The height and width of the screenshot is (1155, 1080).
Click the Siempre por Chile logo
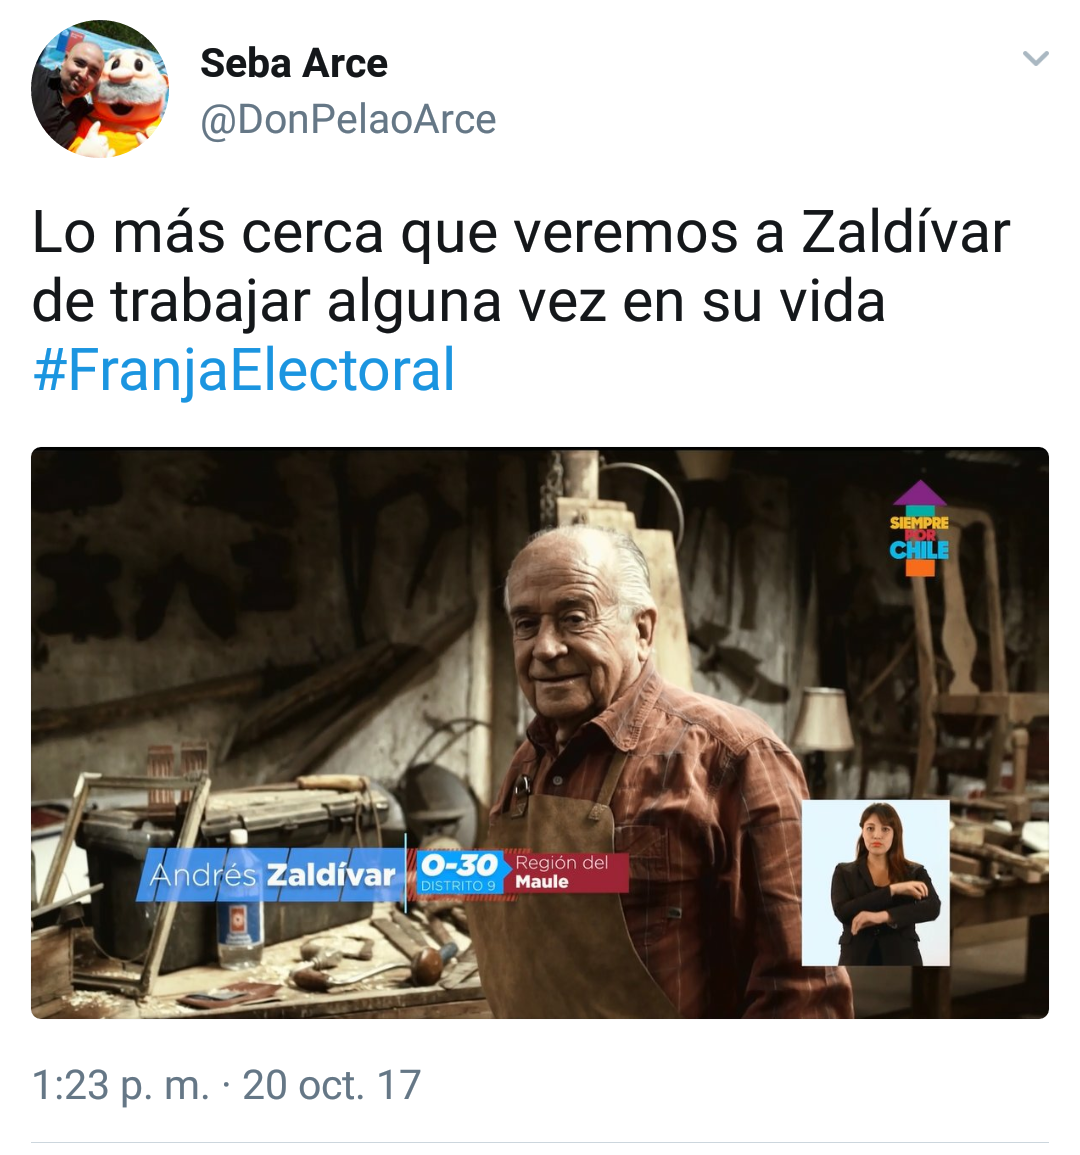click(919, 527)
